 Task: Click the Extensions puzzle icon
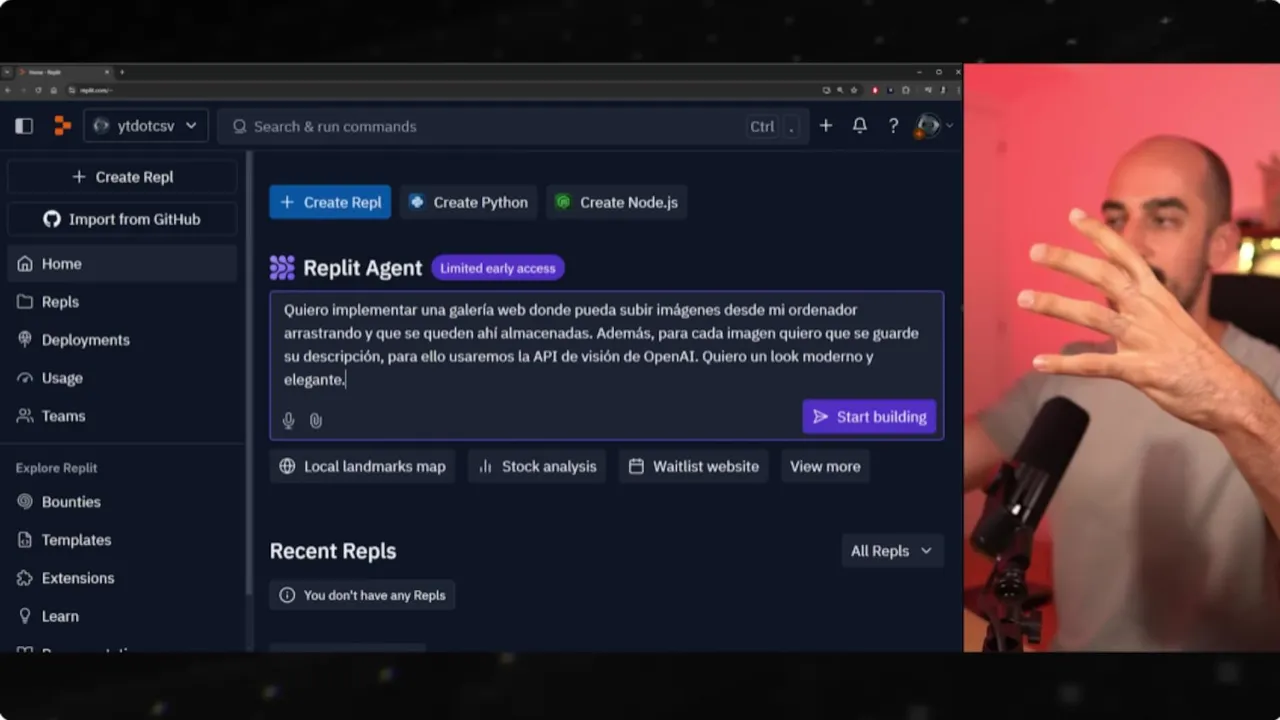click(x=25, y=578)
